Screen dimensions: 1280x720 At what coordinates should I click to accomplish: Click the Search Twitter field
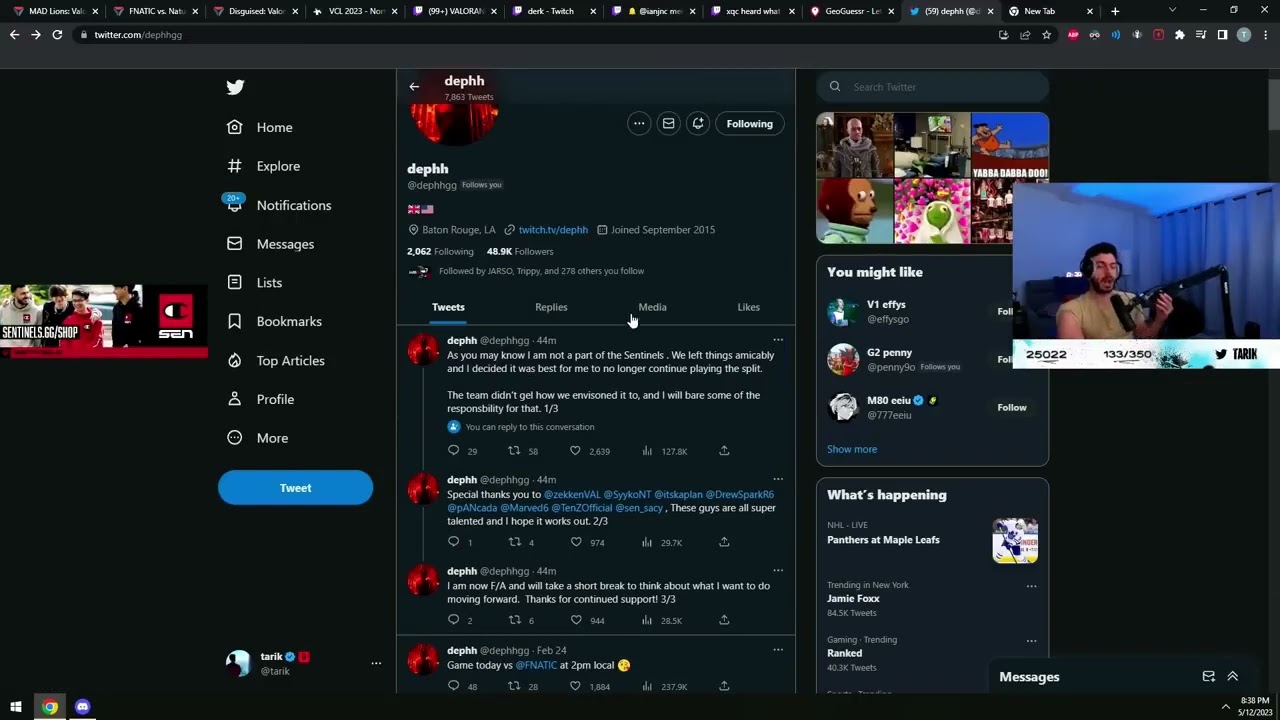pos(932,87)
